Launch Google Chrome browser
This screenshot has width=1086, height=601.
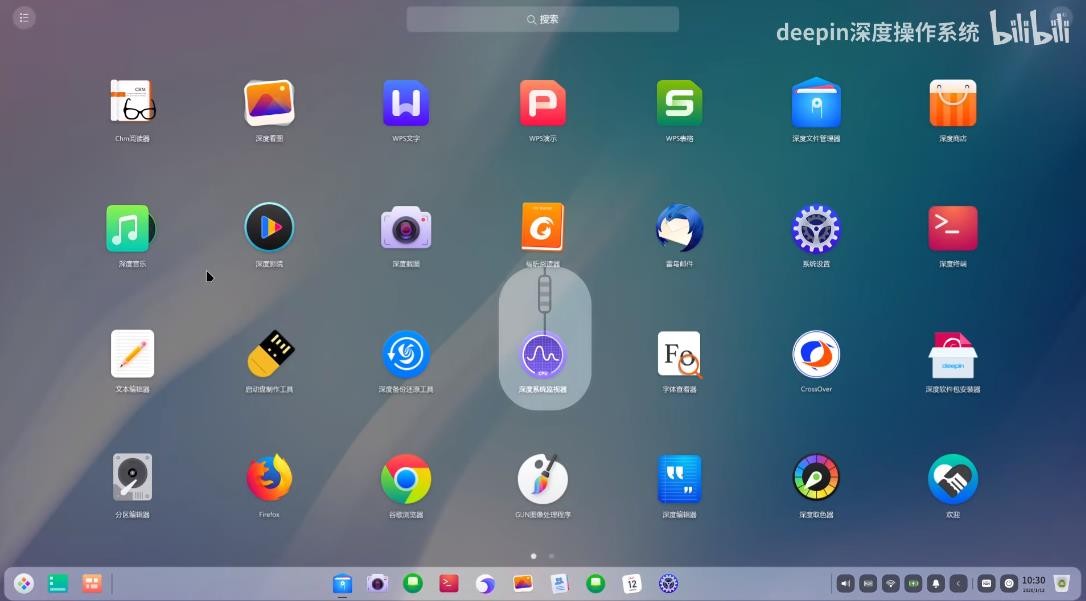[x=406, y=479]
